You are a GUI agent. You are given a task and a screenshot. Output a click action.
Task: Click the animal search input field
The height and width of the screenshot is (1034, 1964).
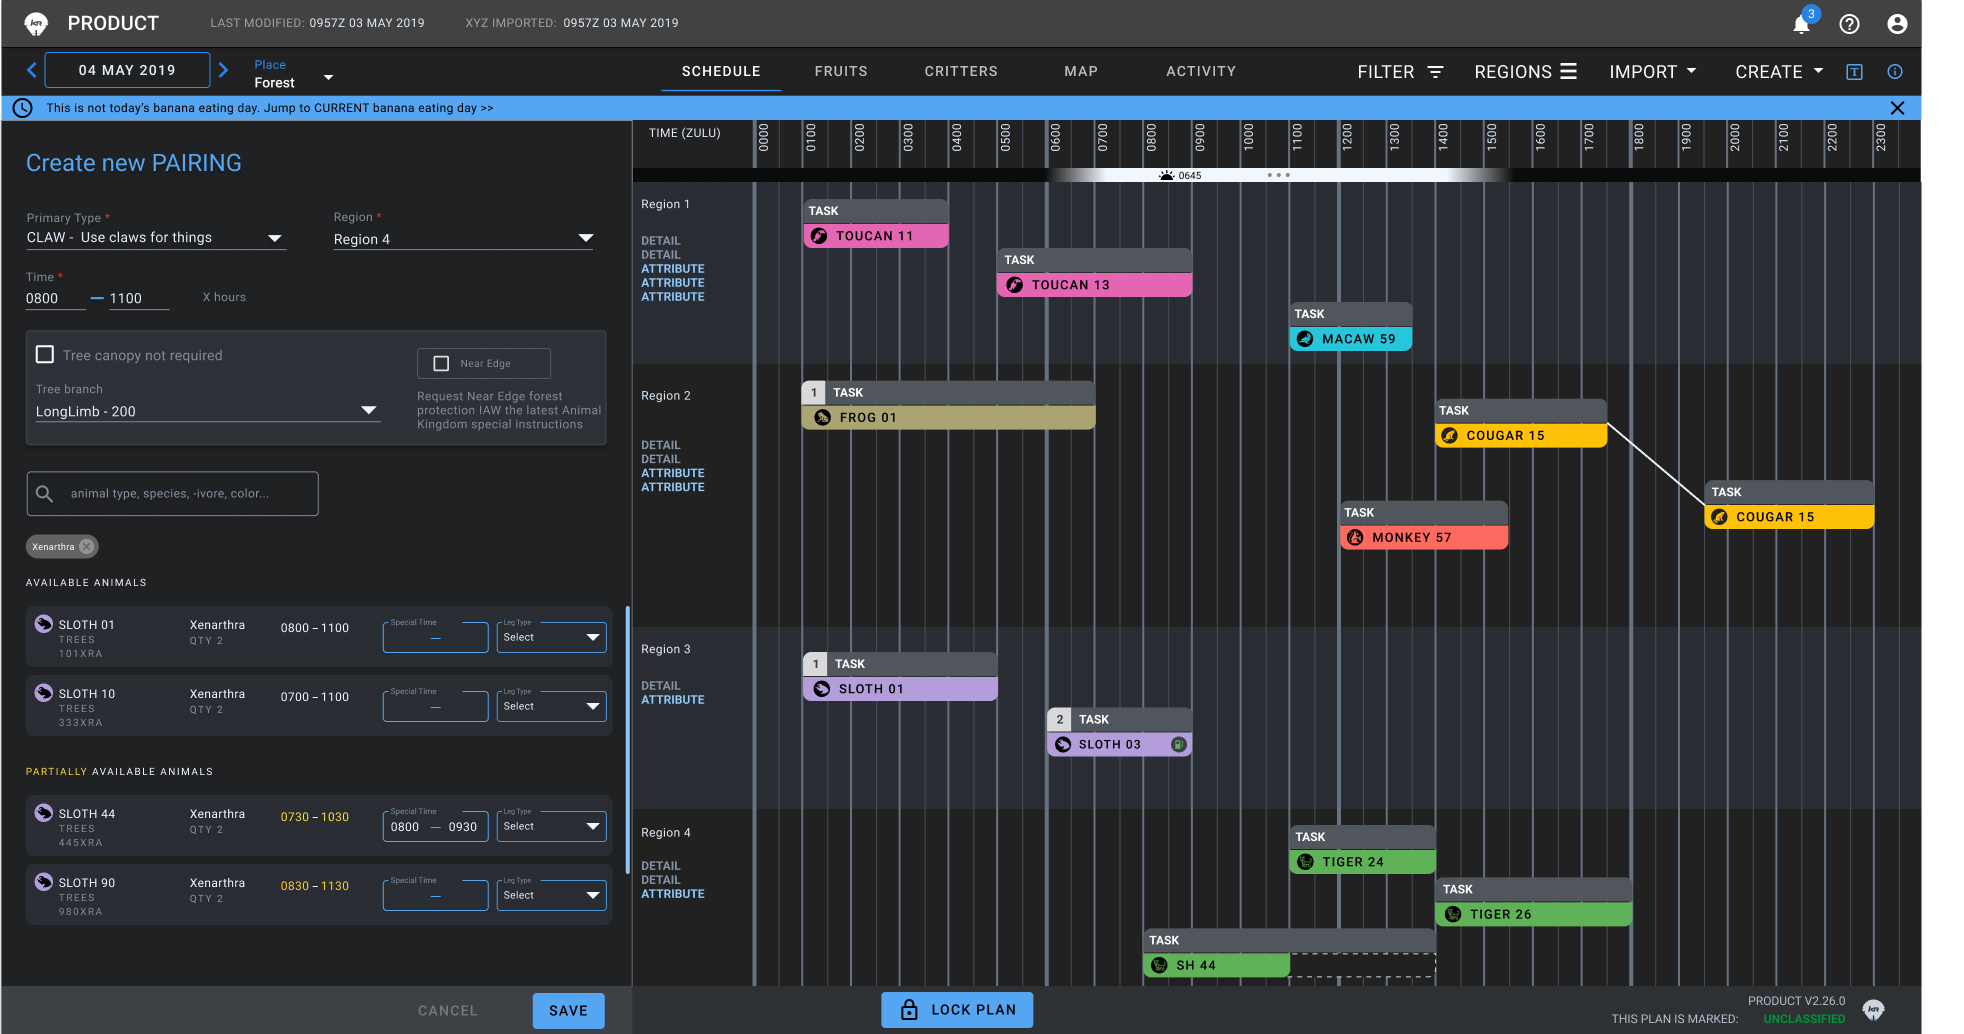172,494
